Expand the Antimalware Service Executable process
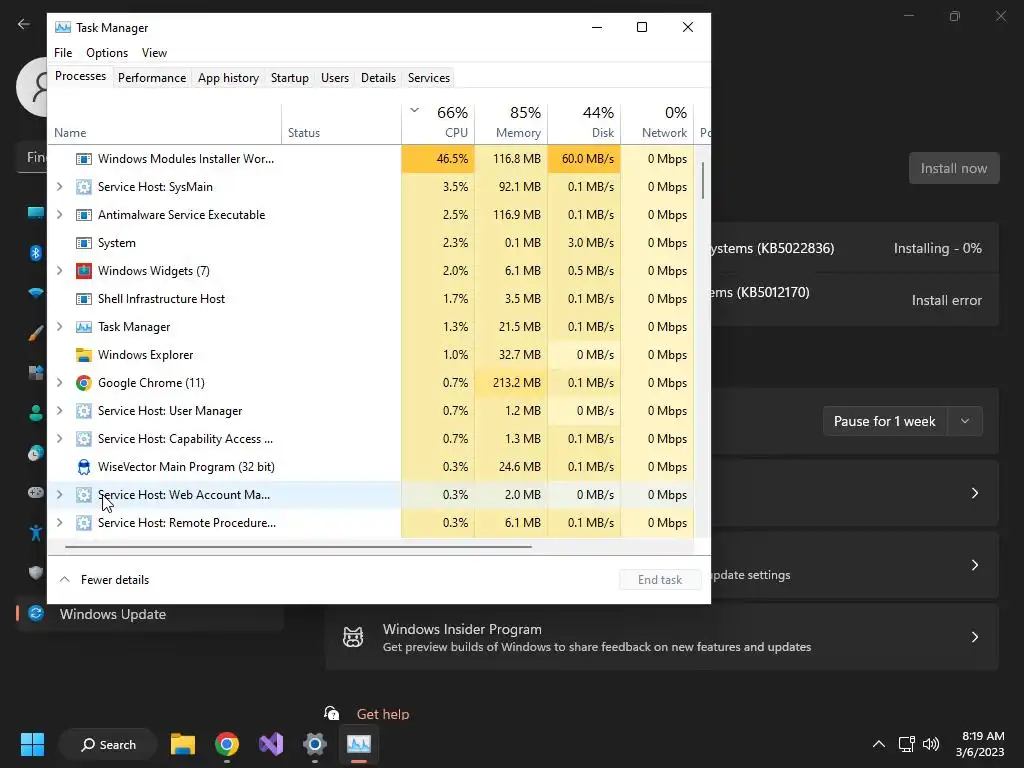The width and height of the screenshot is (1024, 768). click(59, 215)
